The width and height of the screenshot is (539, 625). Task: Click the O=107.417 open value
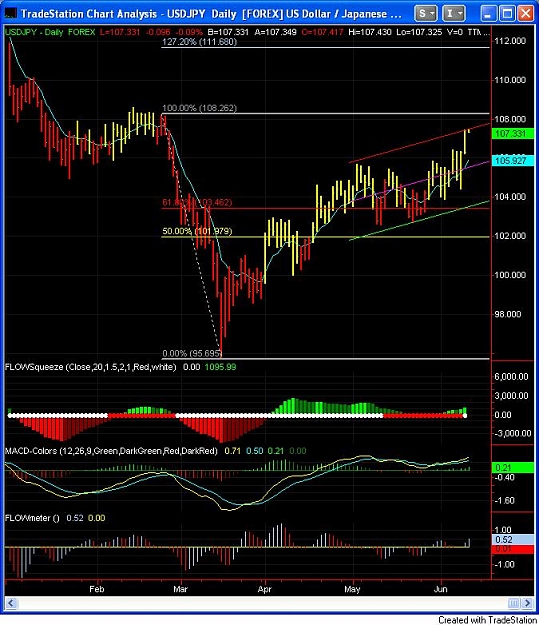tap(322, 32)
